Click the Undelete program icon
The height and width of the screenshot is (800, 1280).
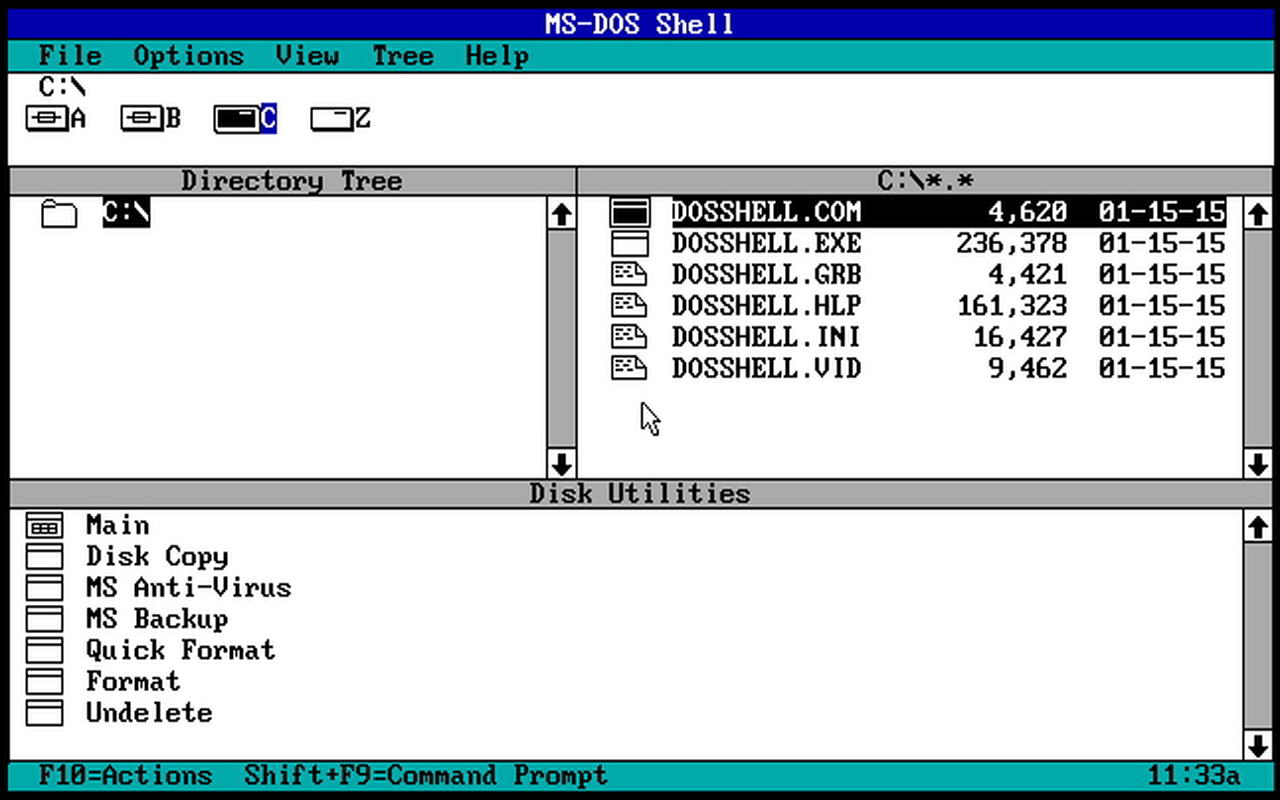[x=44, y=713]
